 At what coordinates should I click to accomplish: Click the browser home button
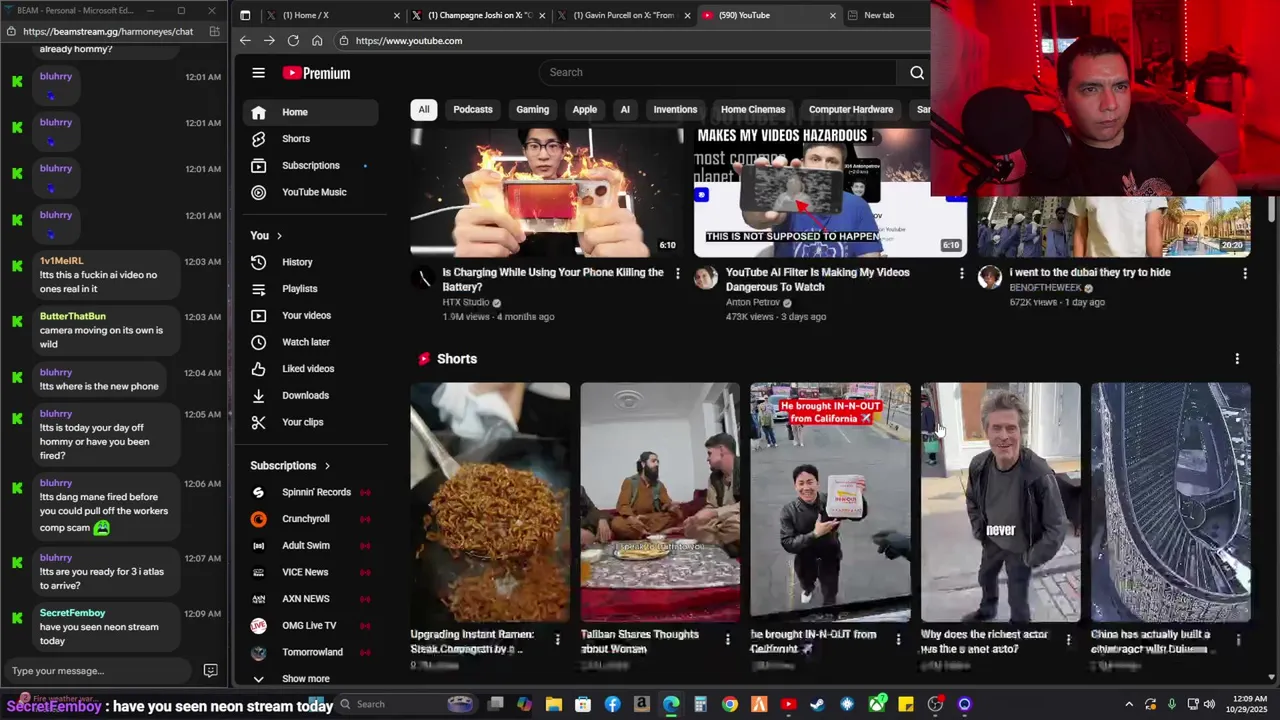click(317, 41)
